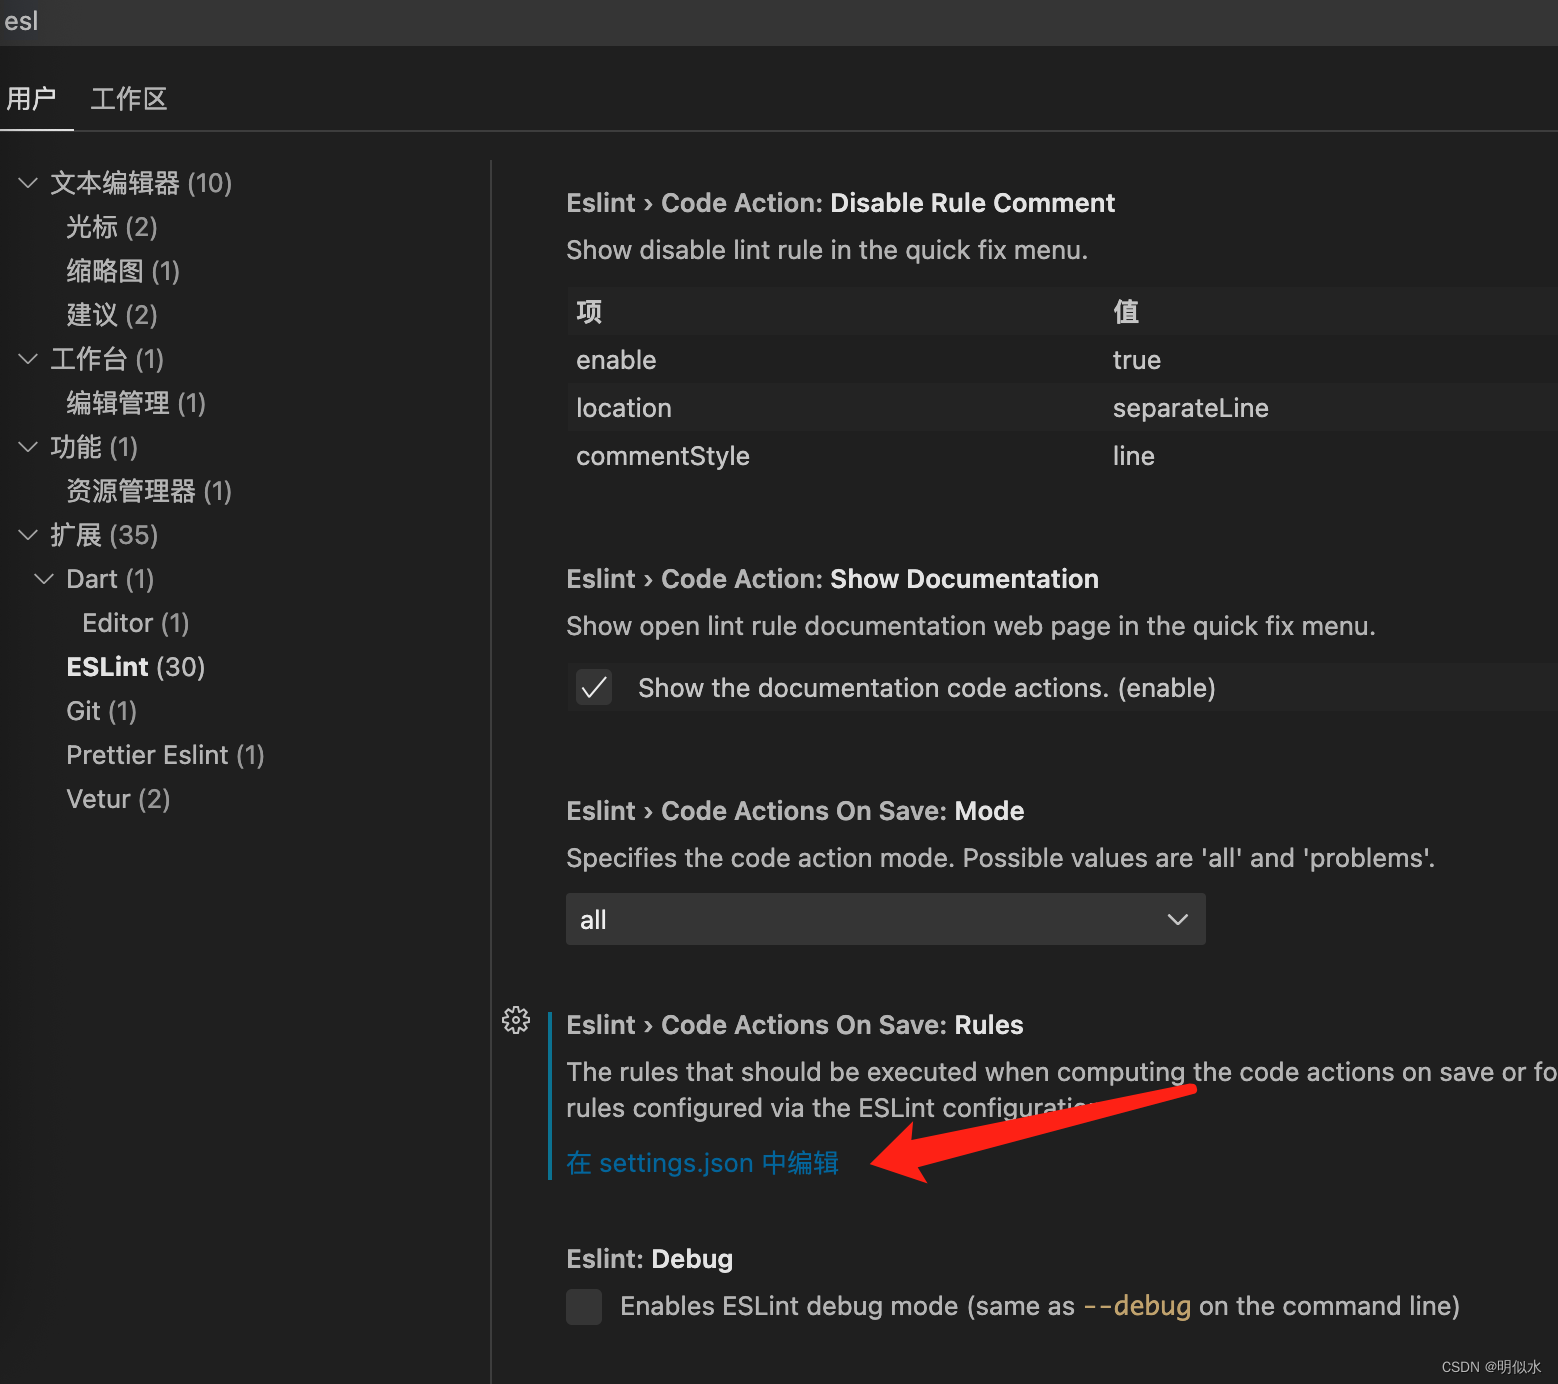Viewport: 1558px width, 1384px height.
Task: Select 建议 (2) in the settings tree
Action: pos(112,315)
